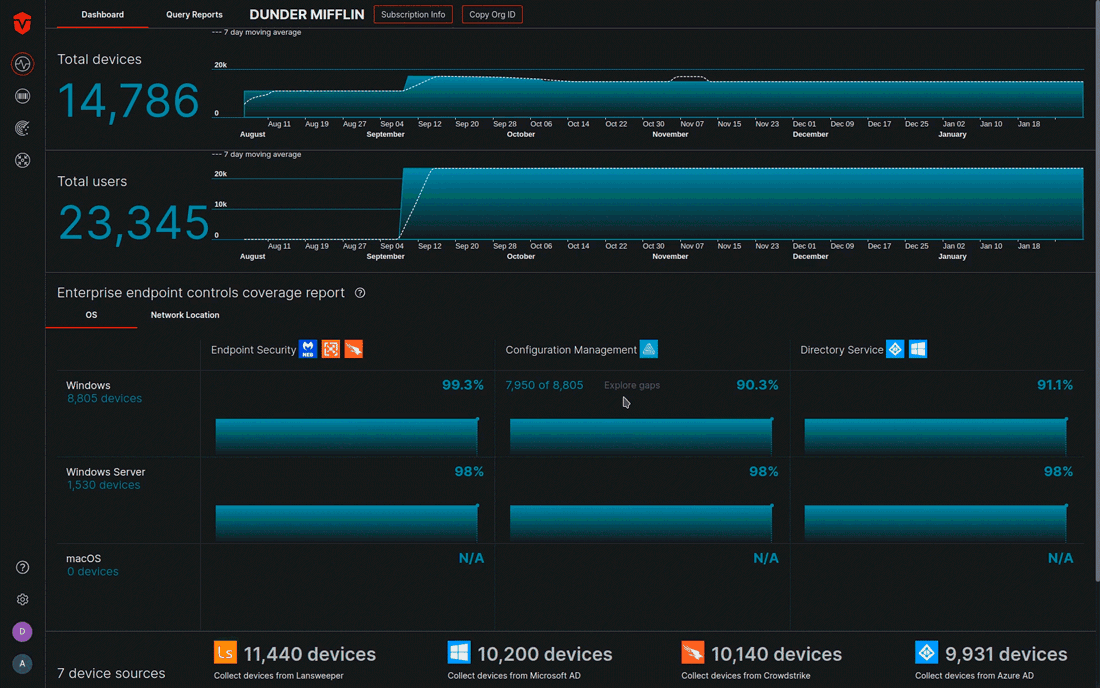This screenshot has height=688, width=1100.
Task: Click the Windows Configuration Management coverage bar
Action: click(x=641, y=436)
